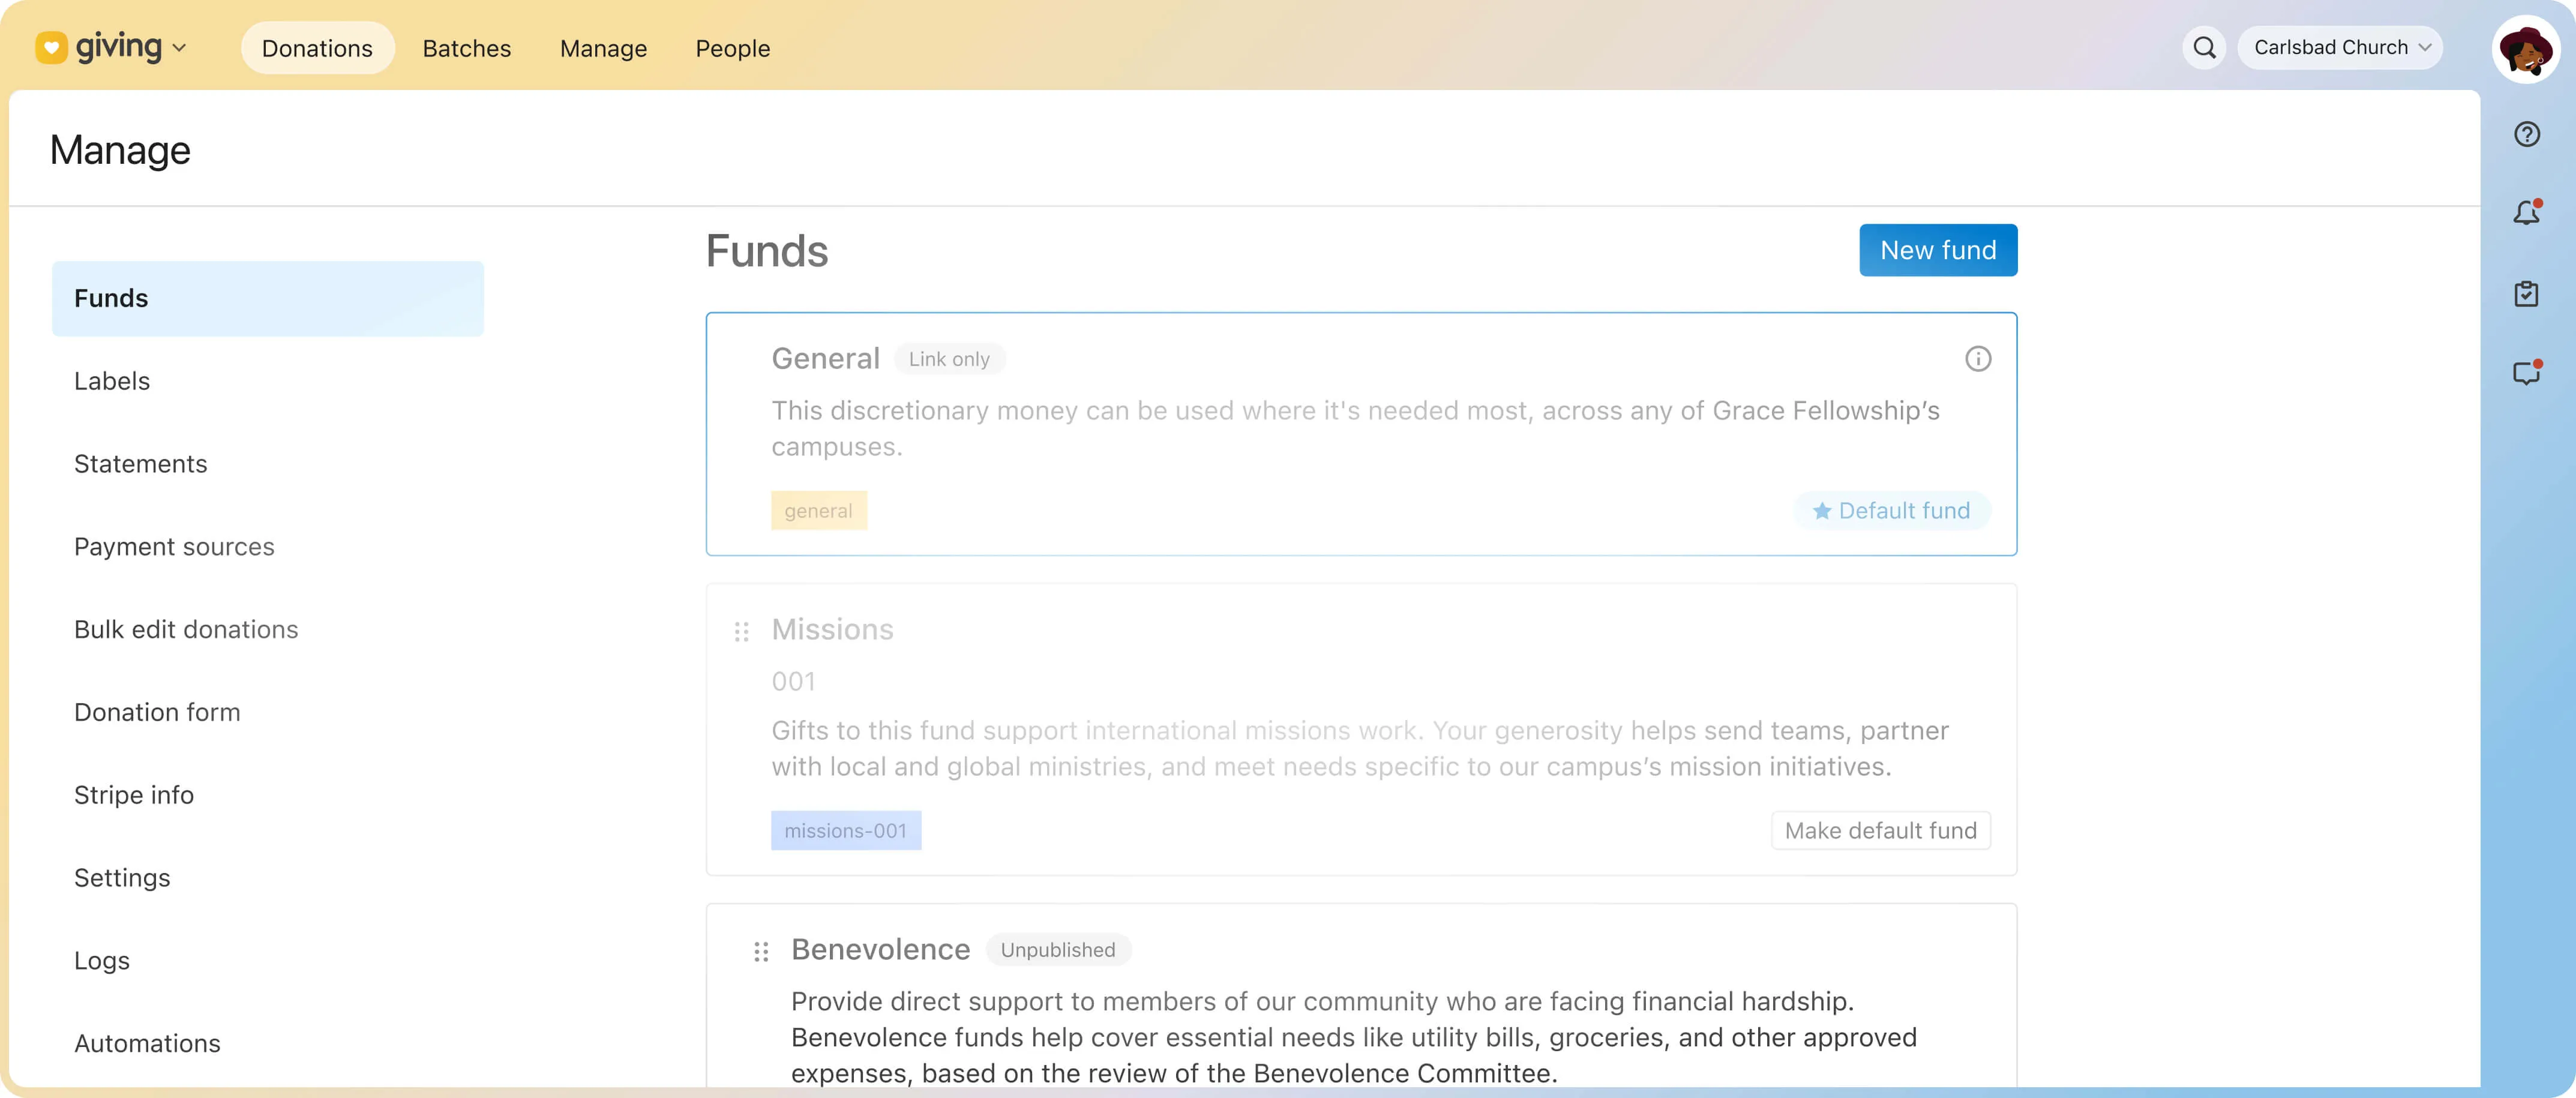
Task: Open Settings in the sidebar
Action: pos(122,878)
